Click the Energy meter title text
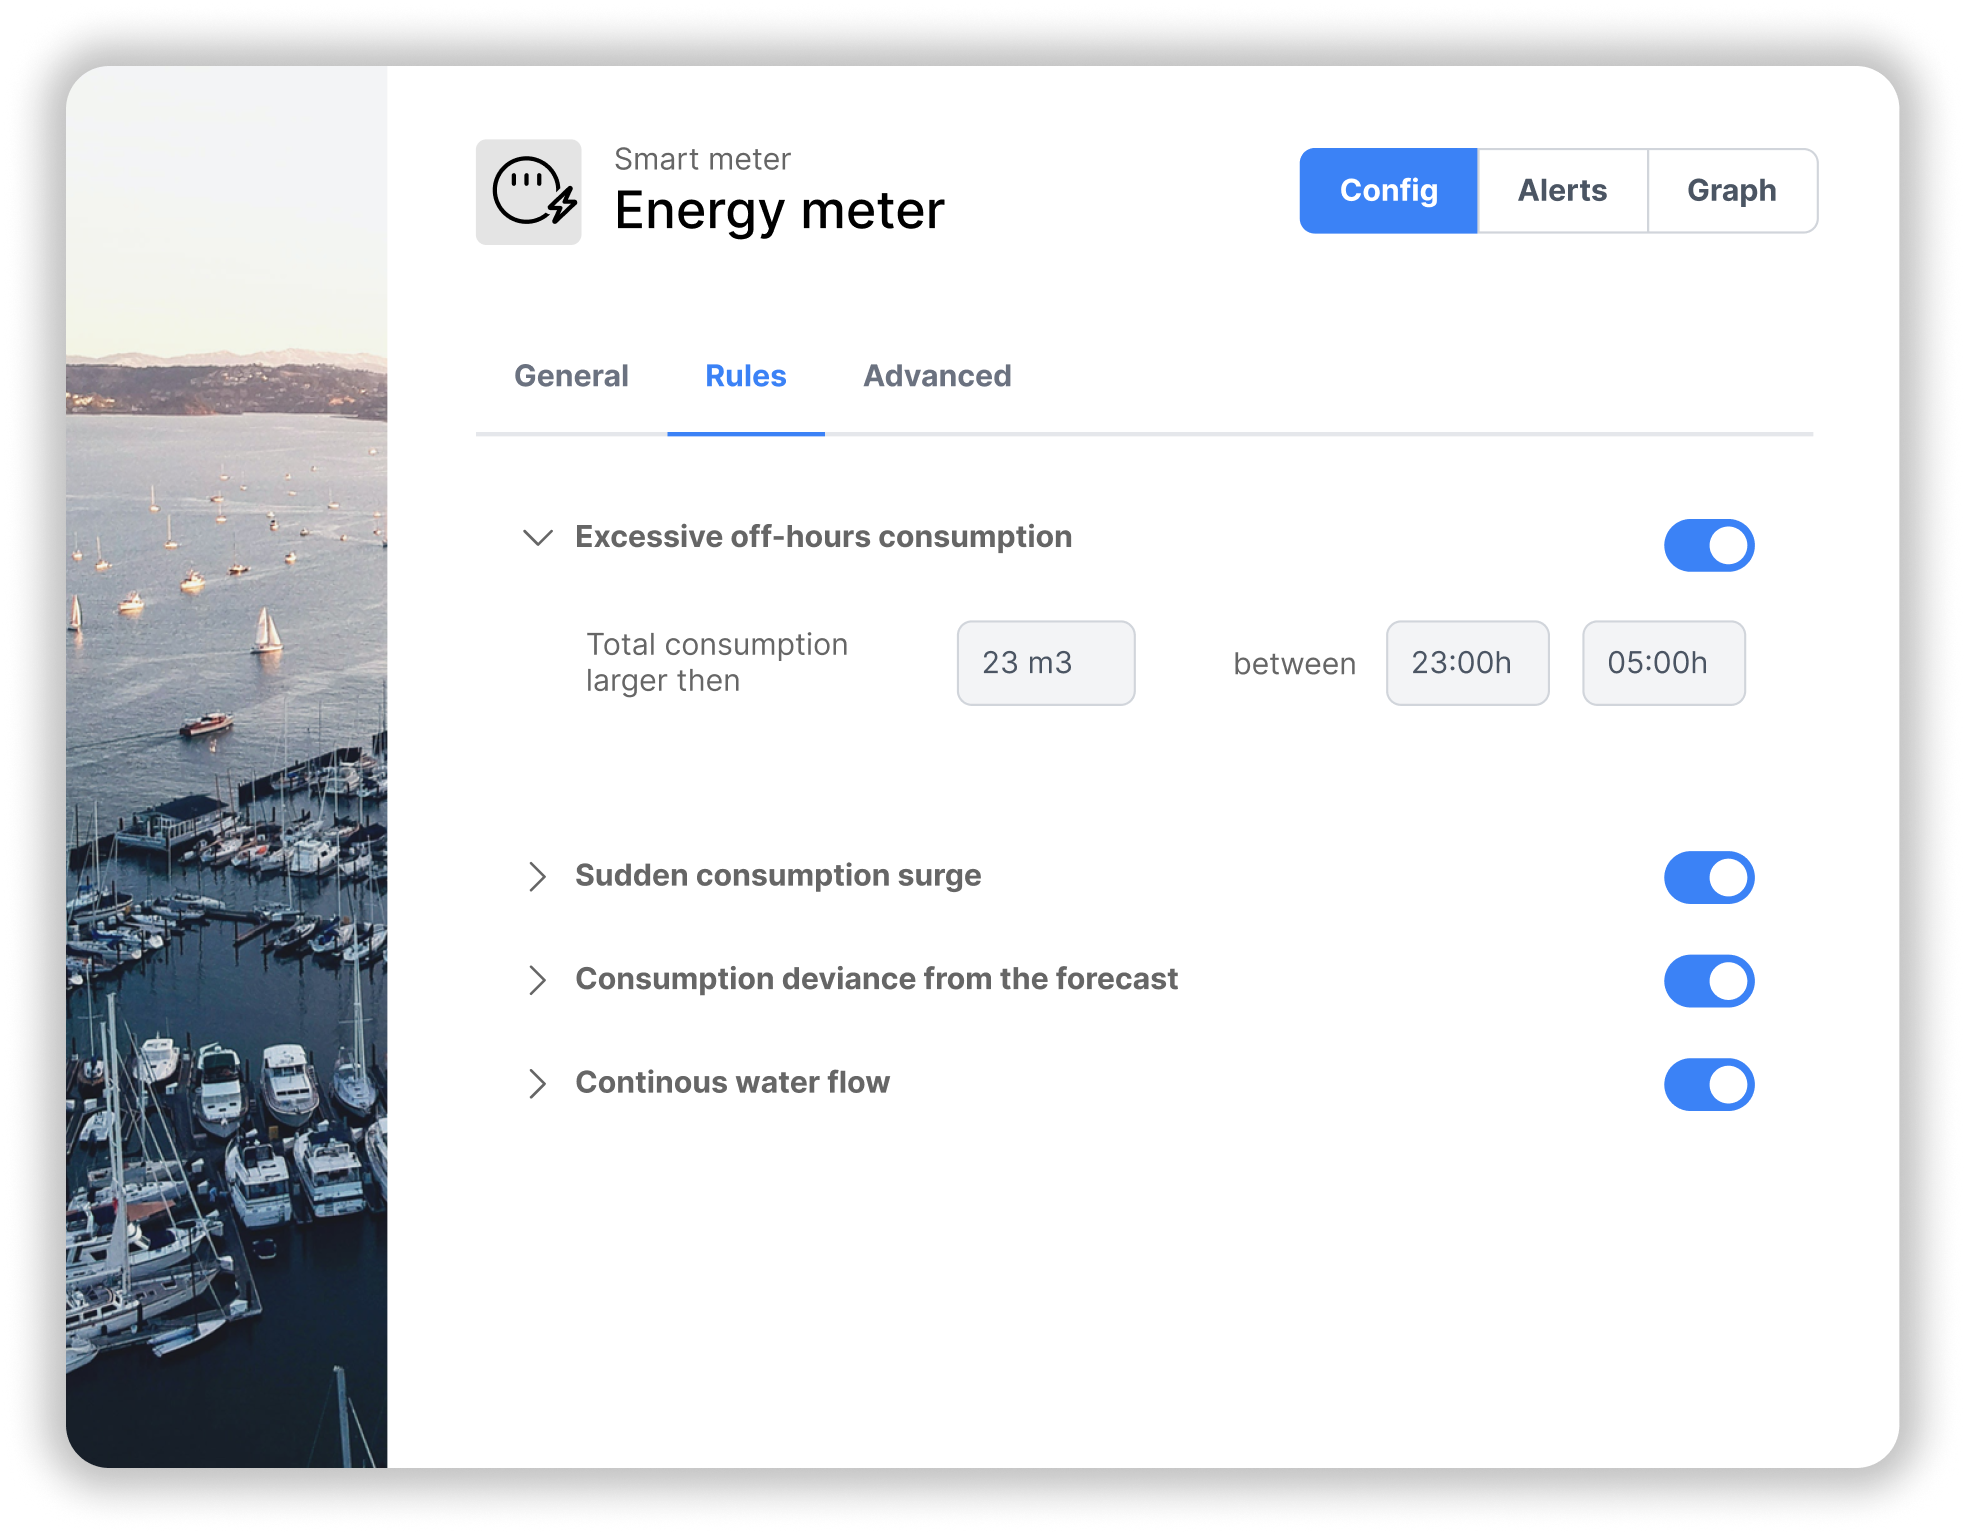The height and width of the screenshot is (1533, 1964). click(779, 211)
